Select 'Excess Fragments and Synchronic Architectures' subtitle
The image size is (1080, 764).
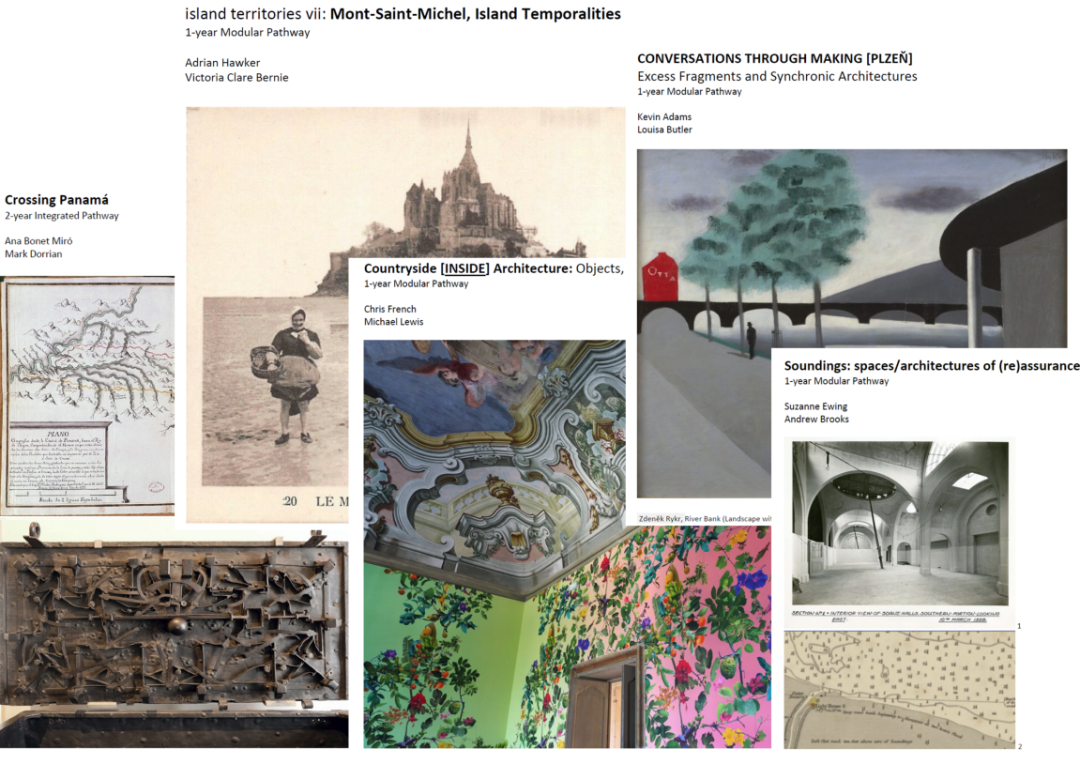coord(777,76)
